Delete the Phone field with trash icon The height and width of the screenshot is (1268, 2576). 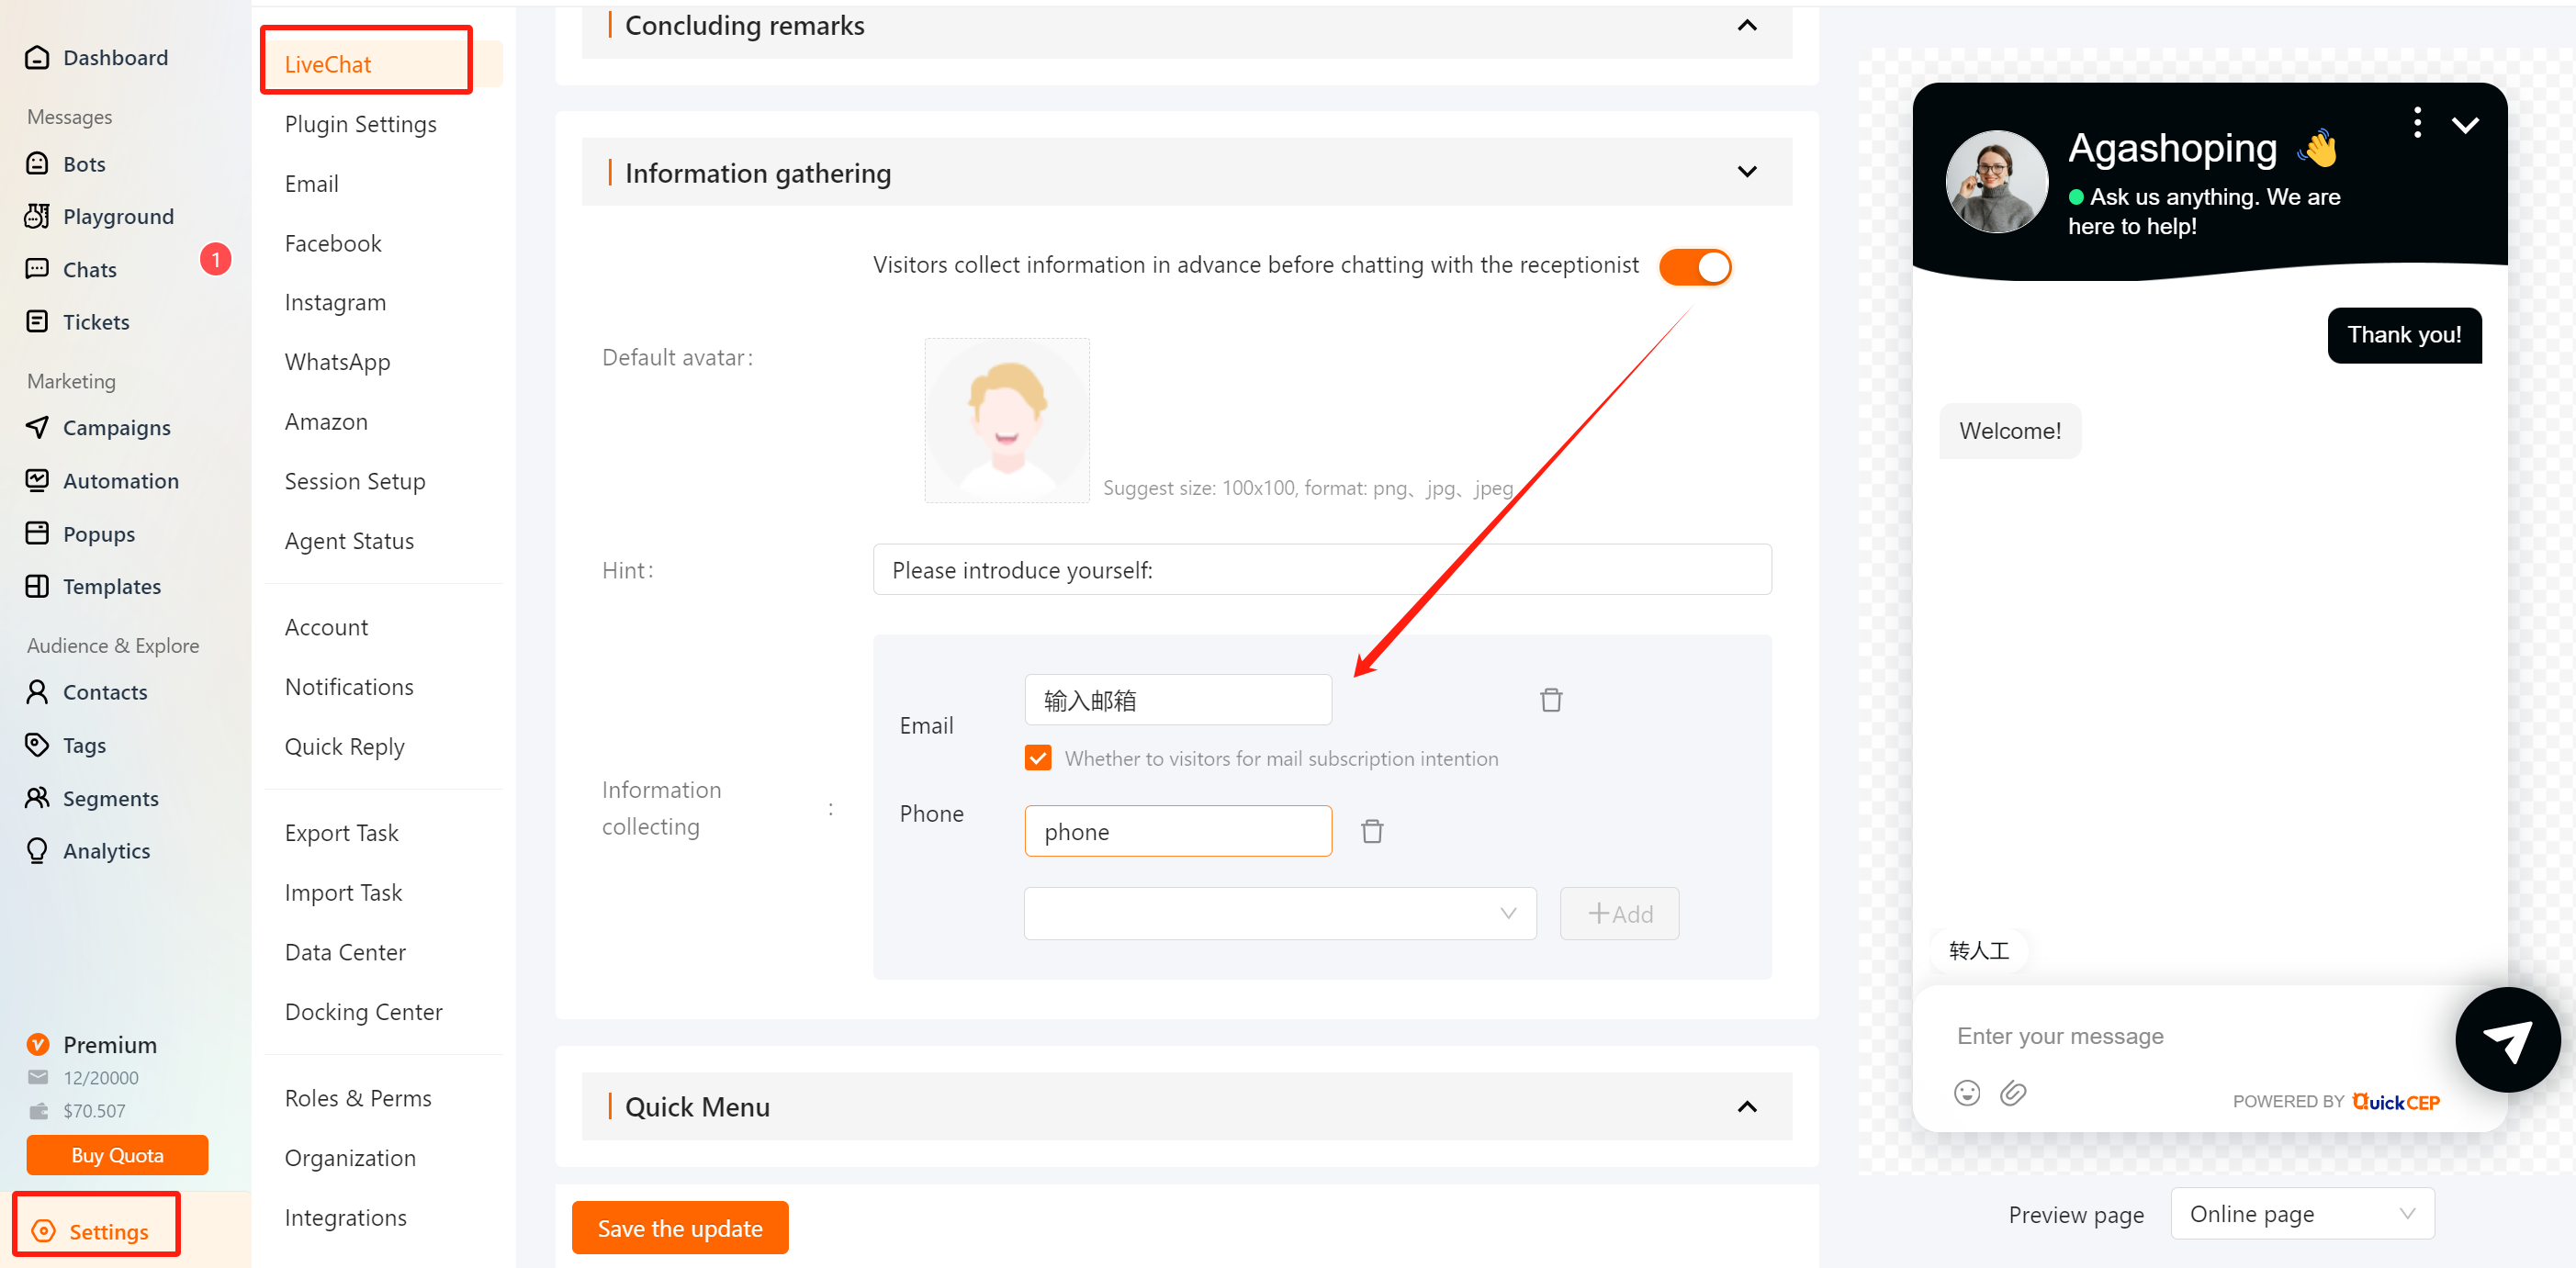click(x=1372, y=831)
